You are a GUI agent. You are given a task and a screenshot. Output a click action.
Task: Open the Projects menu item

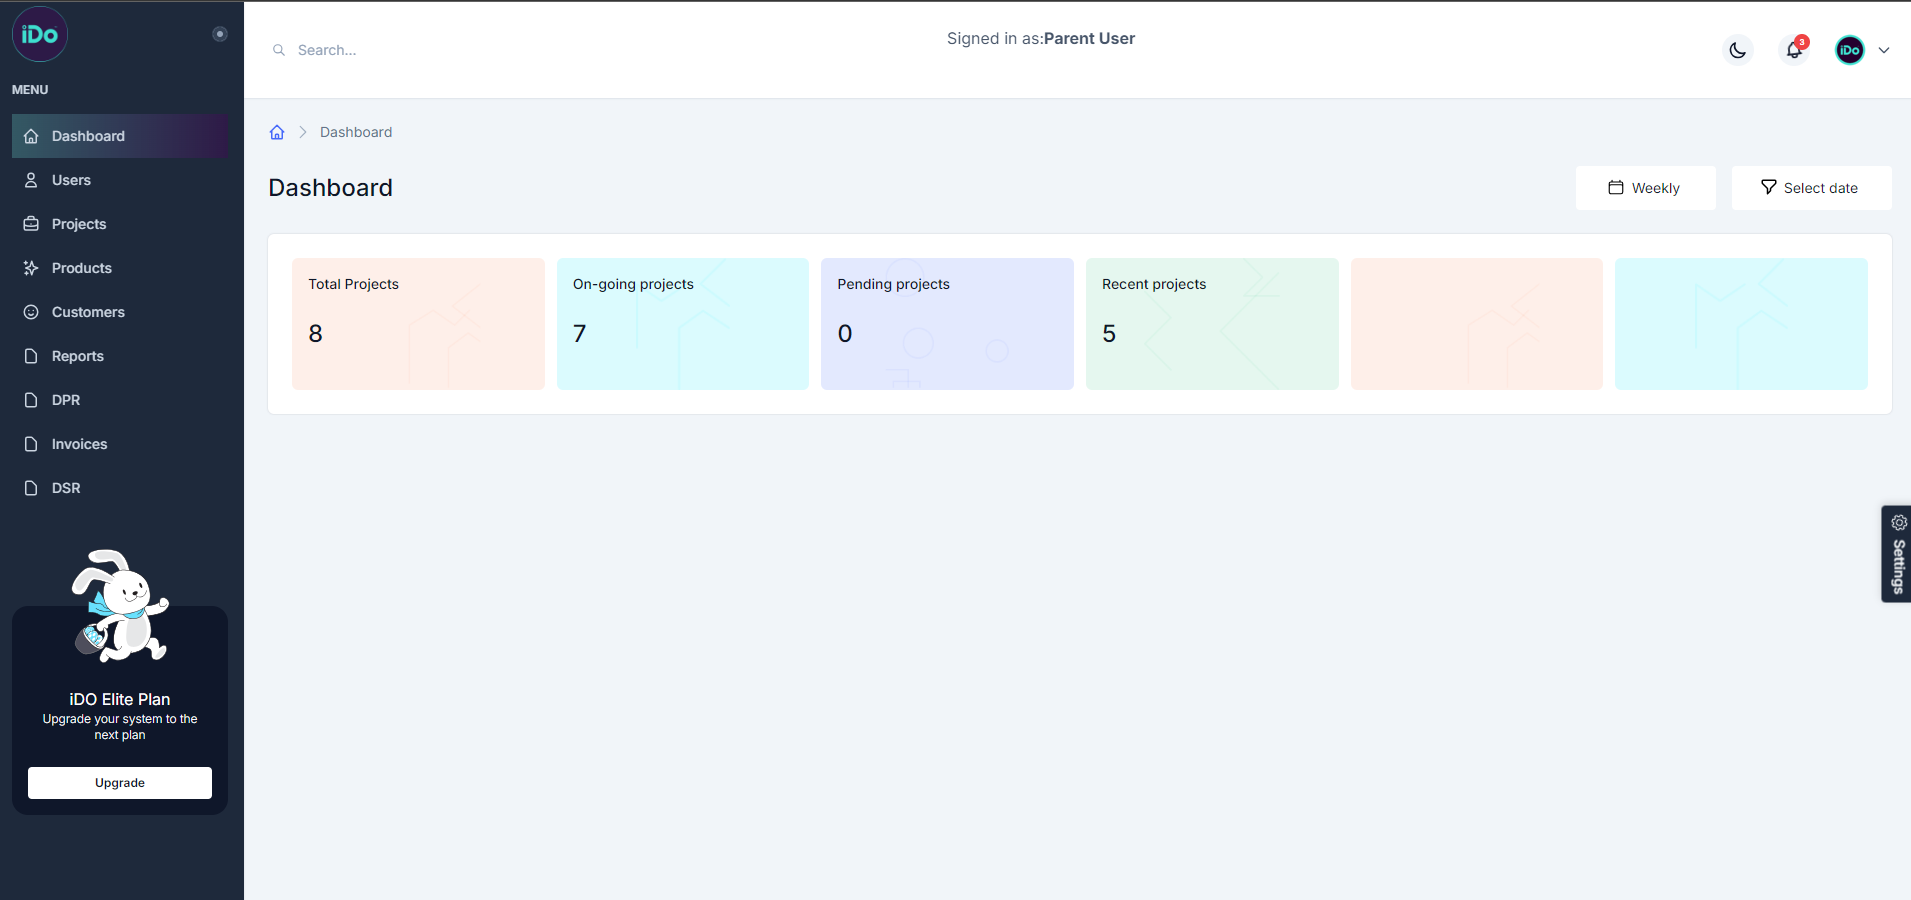tap(78, 224)
